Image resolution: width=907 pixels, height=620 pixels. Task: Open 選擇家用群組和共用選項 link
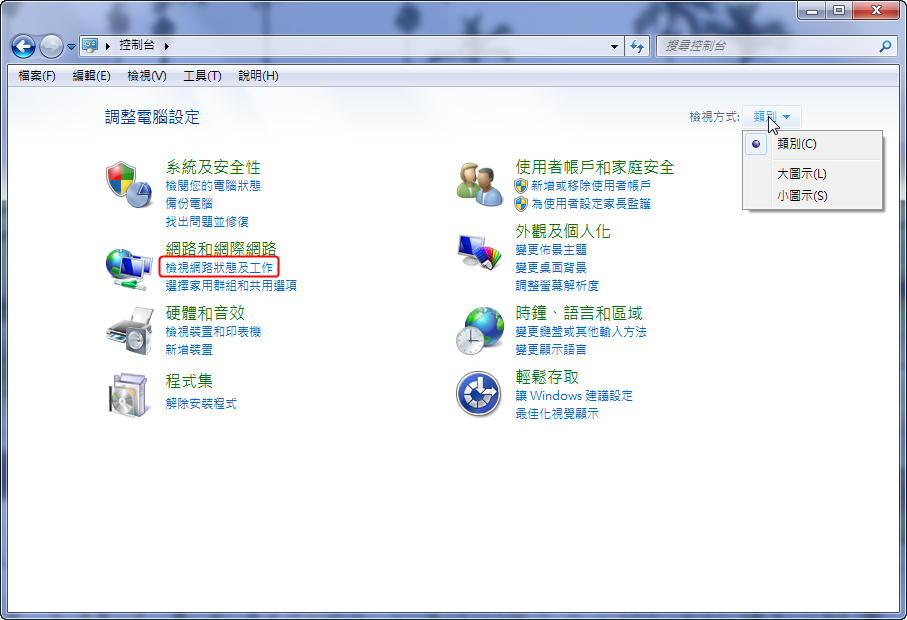(231, 285)
